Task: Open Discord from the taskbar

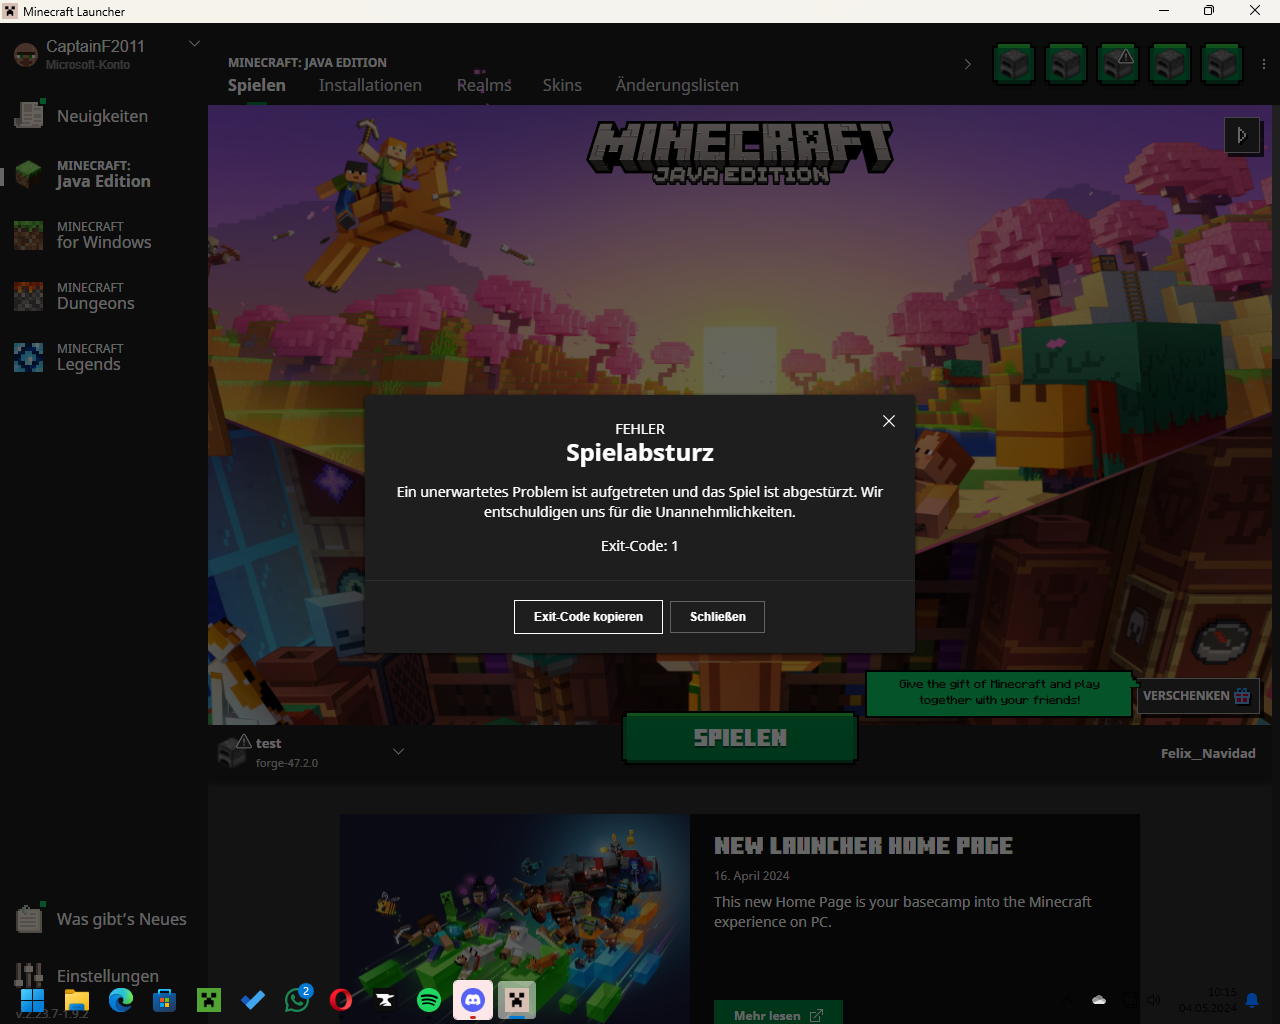Action: click(x=473, y=1000)
